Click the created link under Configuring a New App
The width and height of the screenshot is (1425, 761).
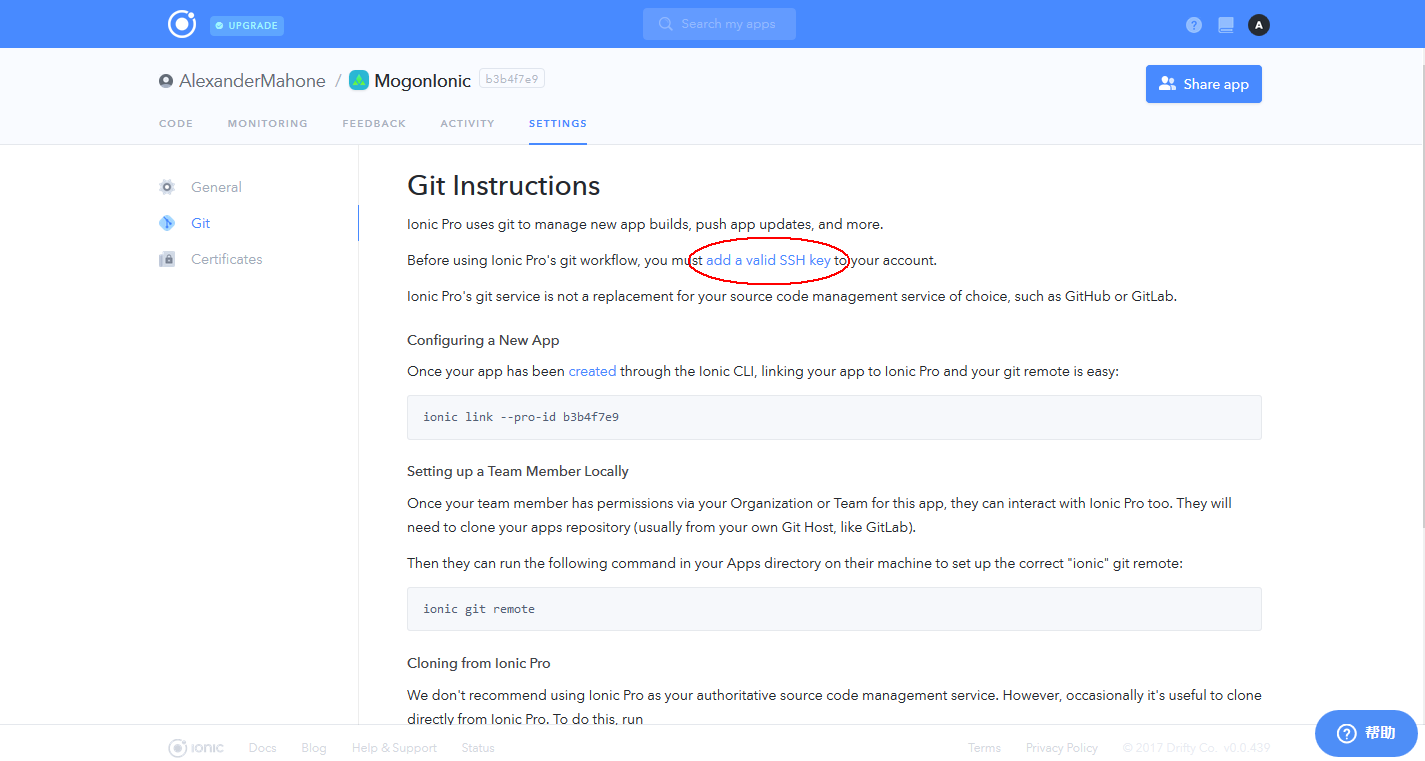click(x=592, y=370)
